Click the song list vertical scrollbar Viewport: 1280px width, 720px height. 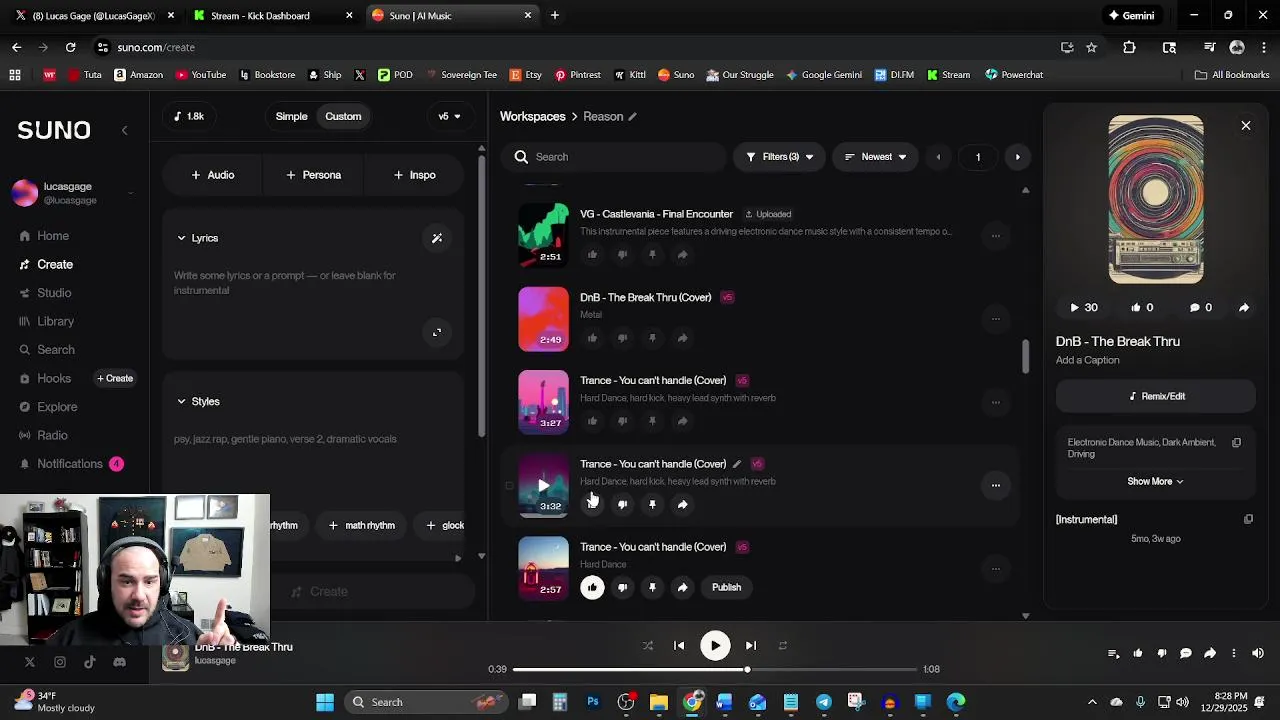[x=1025, y=357]
